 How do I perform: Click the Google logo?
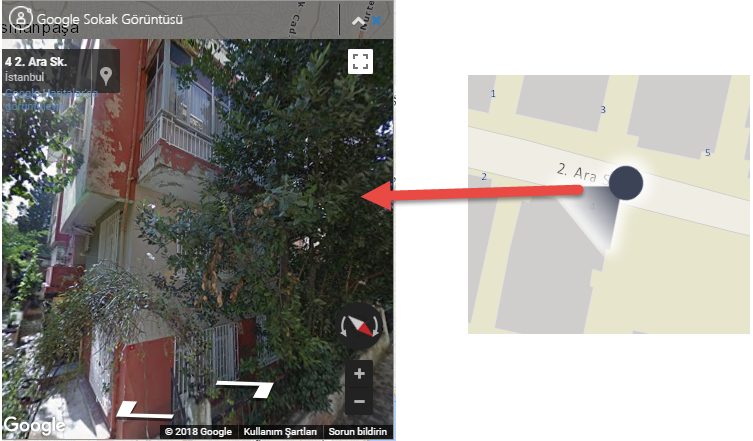tap(34, 425)
